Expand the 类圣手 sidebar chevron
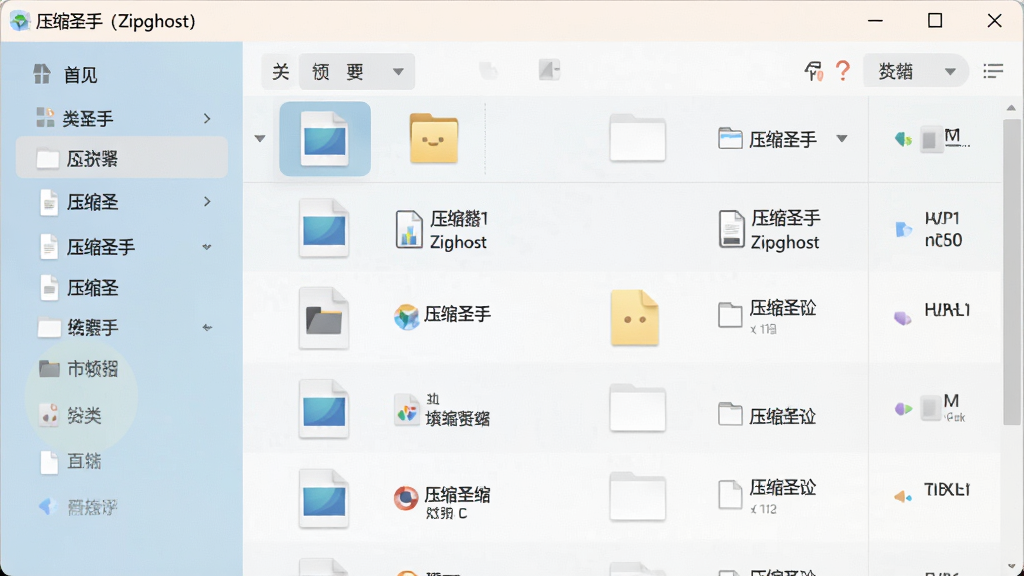1024x576 pixels. [x=207, y=118]
